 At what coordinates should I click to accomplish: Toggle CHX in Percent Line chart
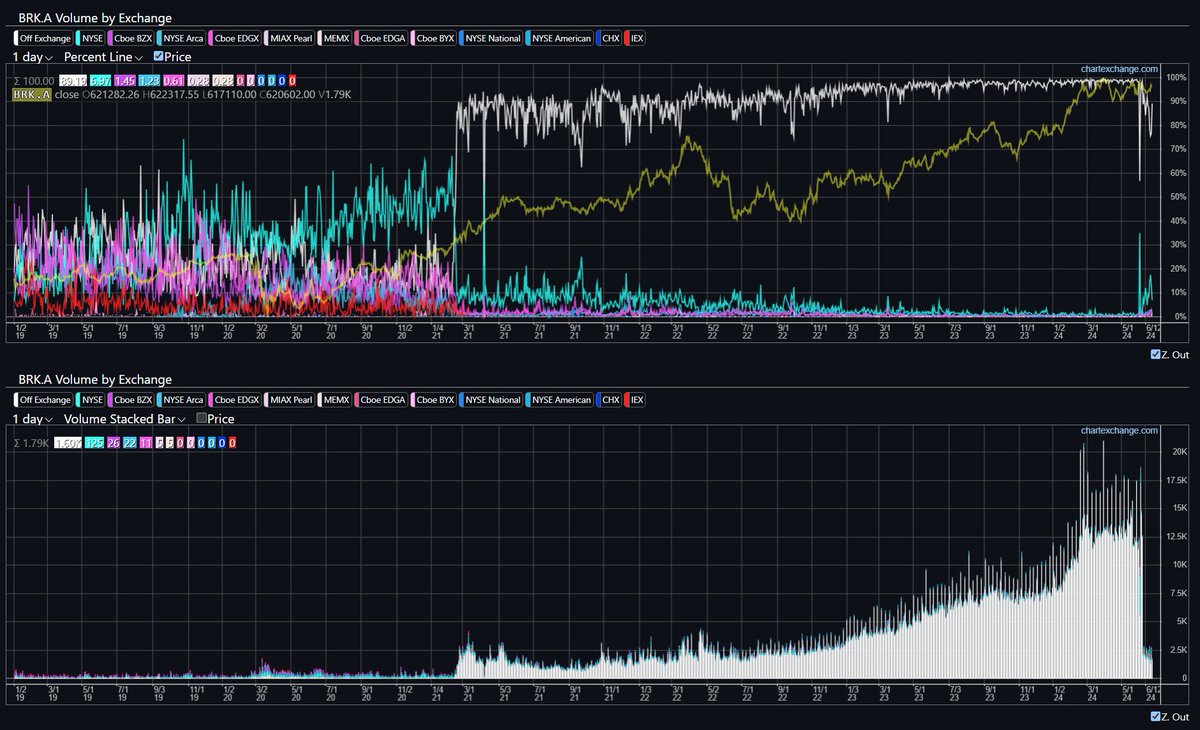[x=609, y=38]
